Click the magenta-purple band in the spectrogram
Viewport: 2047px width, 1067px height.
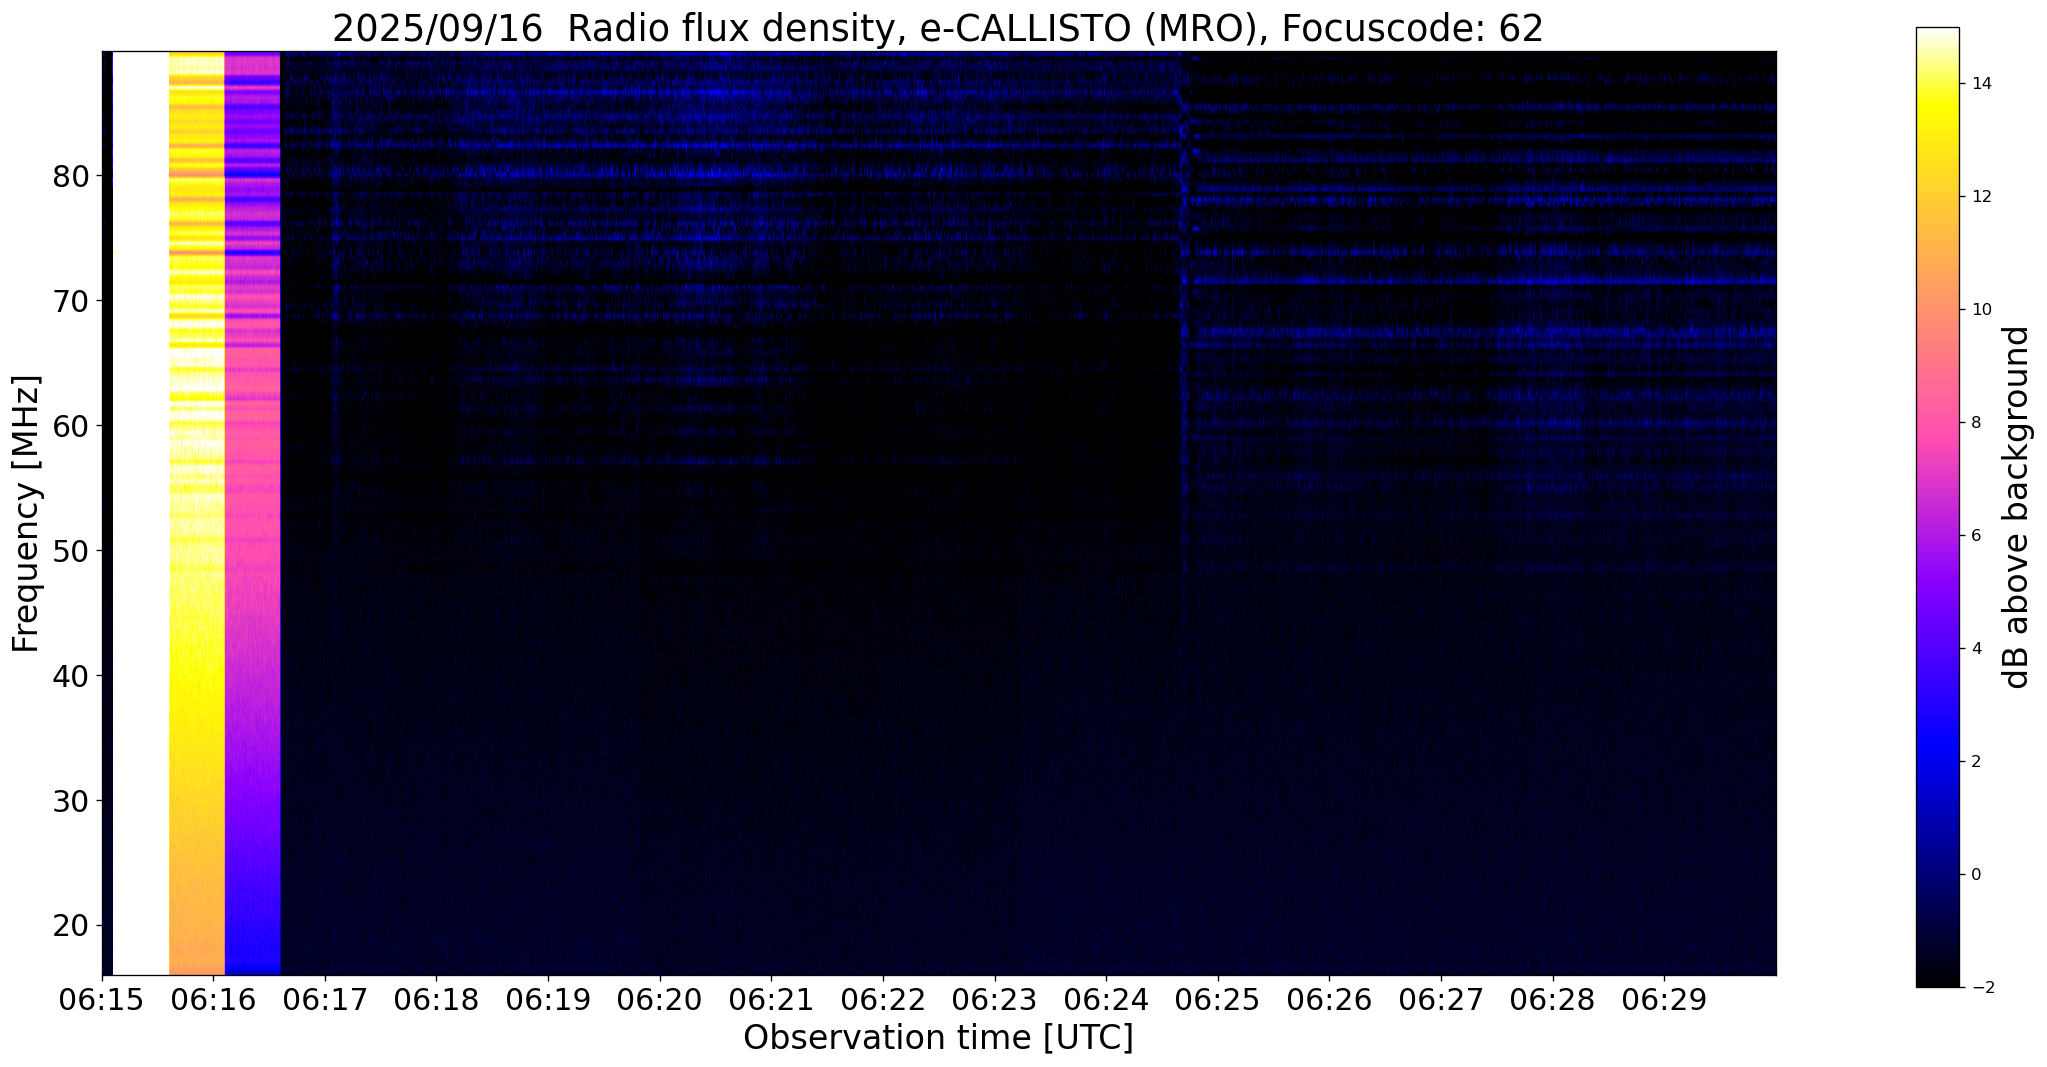point(253,513)
